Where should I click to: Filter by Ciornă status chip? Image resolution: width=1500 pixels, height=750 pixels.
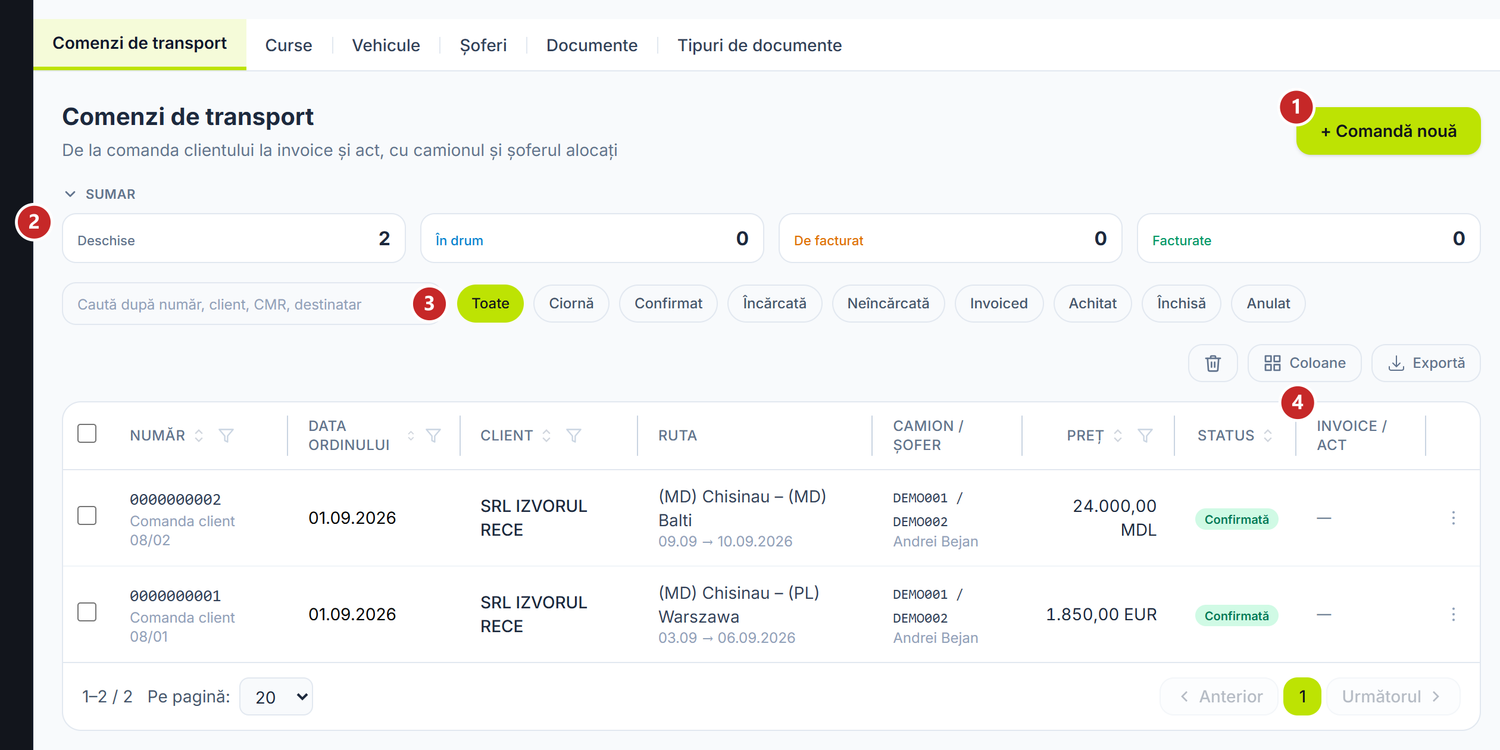pyautogui.click(x=571, y=303)
